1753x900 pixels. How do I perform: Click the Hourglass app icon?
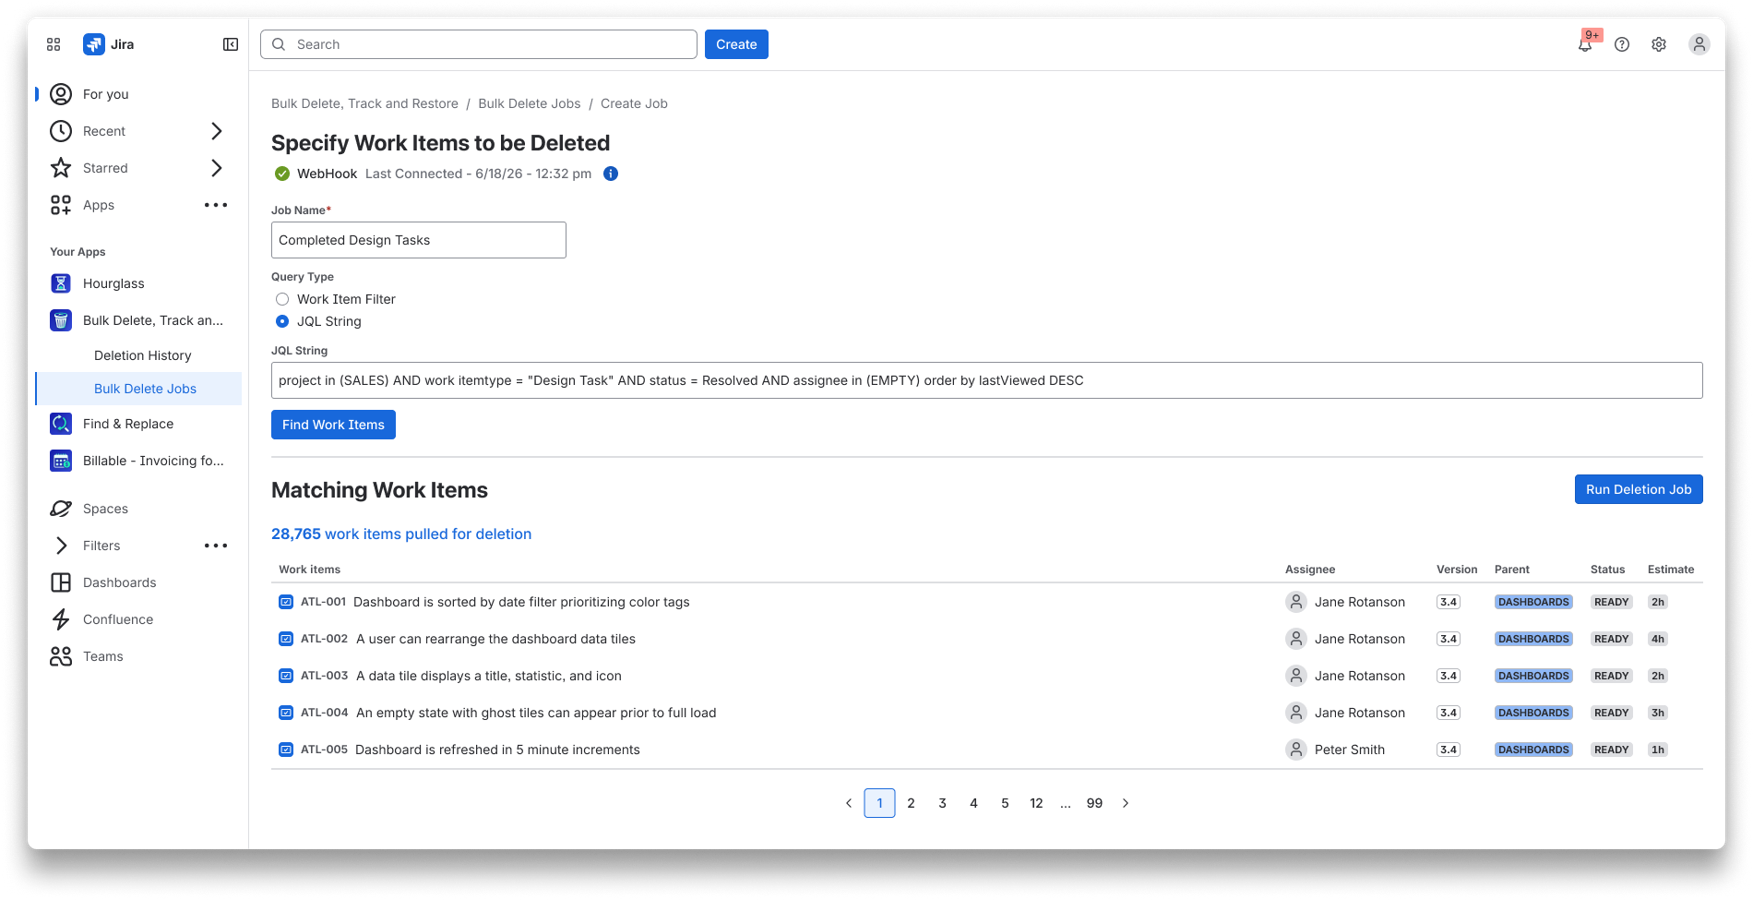(61, 284)
